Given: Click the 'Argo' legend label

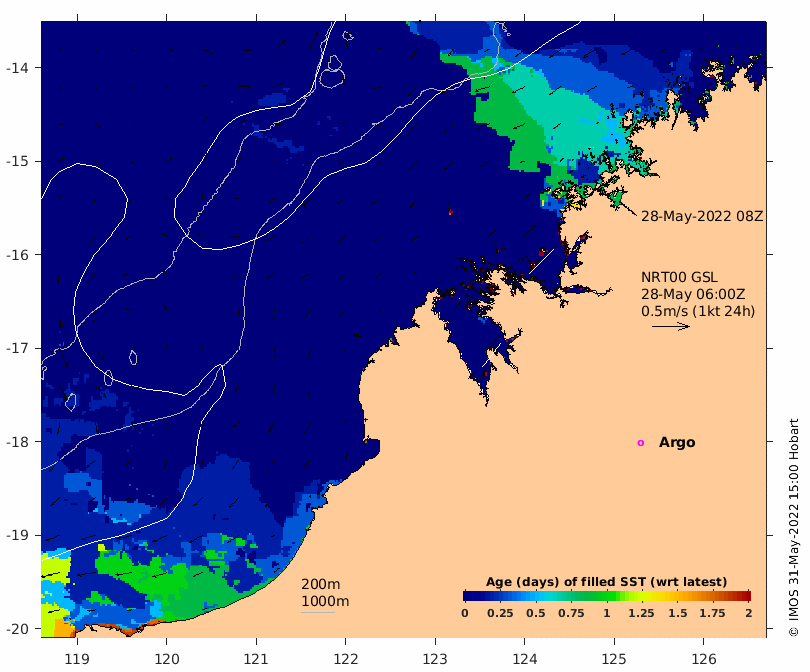Looking at the screenshot, I should (x=677, y=443).
